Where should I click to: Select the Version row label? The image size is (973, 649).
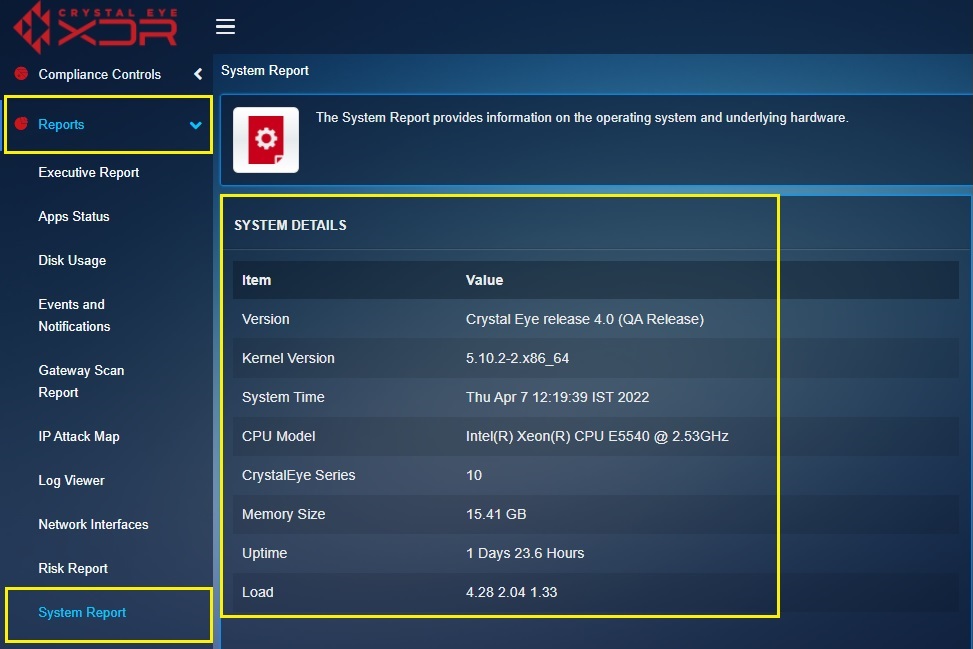point(266,319)
